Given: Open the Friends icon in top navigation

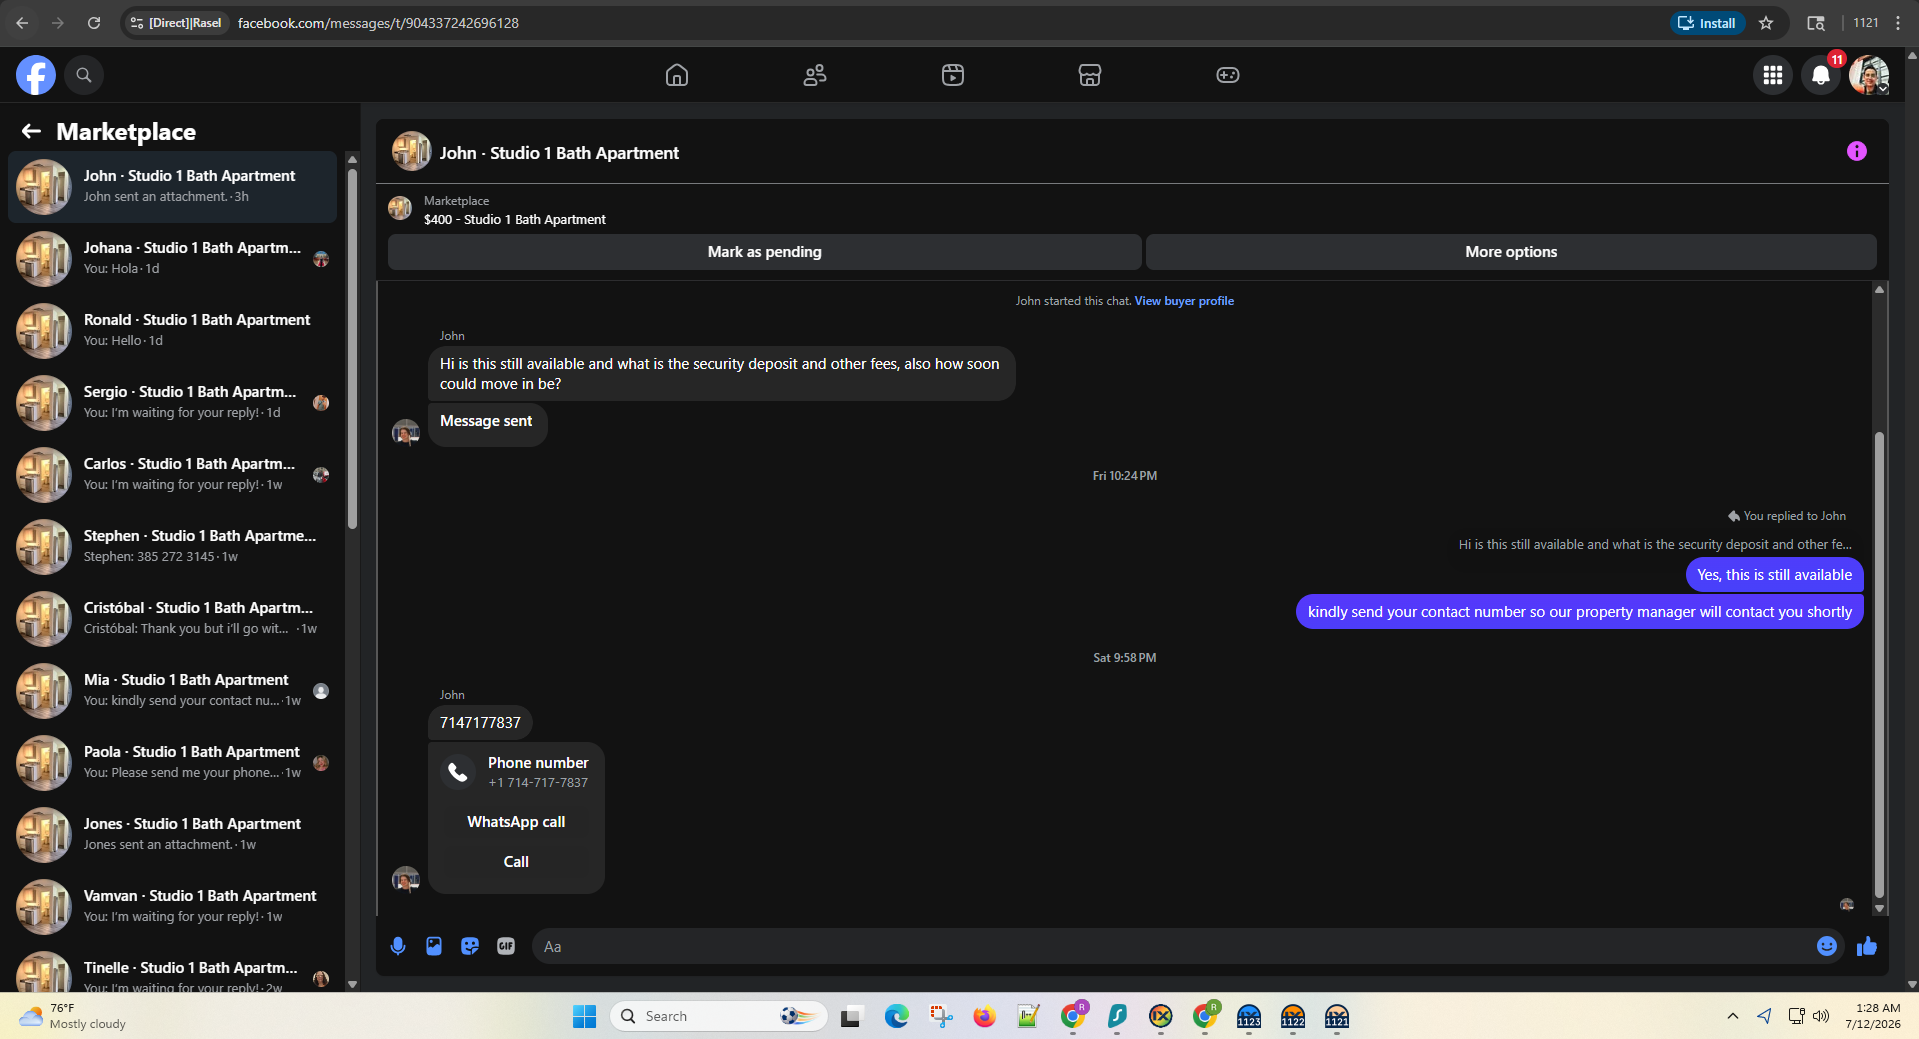Looking at the screenshot, I should 815,75.
